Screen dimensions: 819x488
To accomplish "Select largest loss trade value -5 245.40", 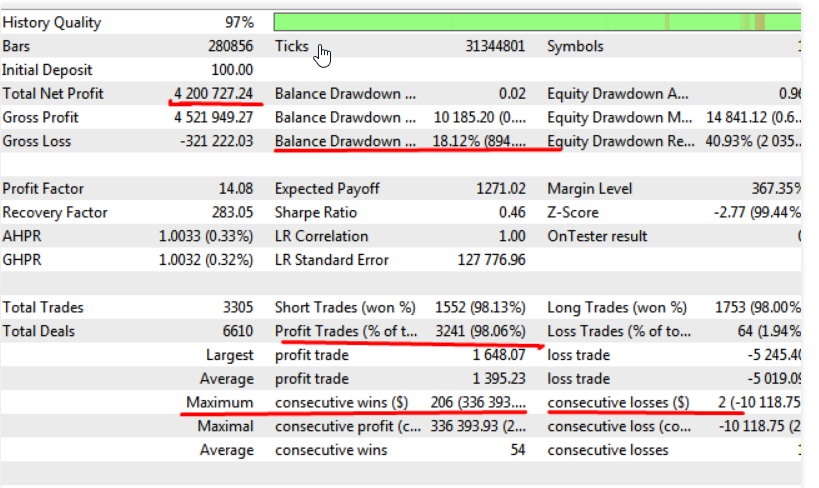I will 774,355.
